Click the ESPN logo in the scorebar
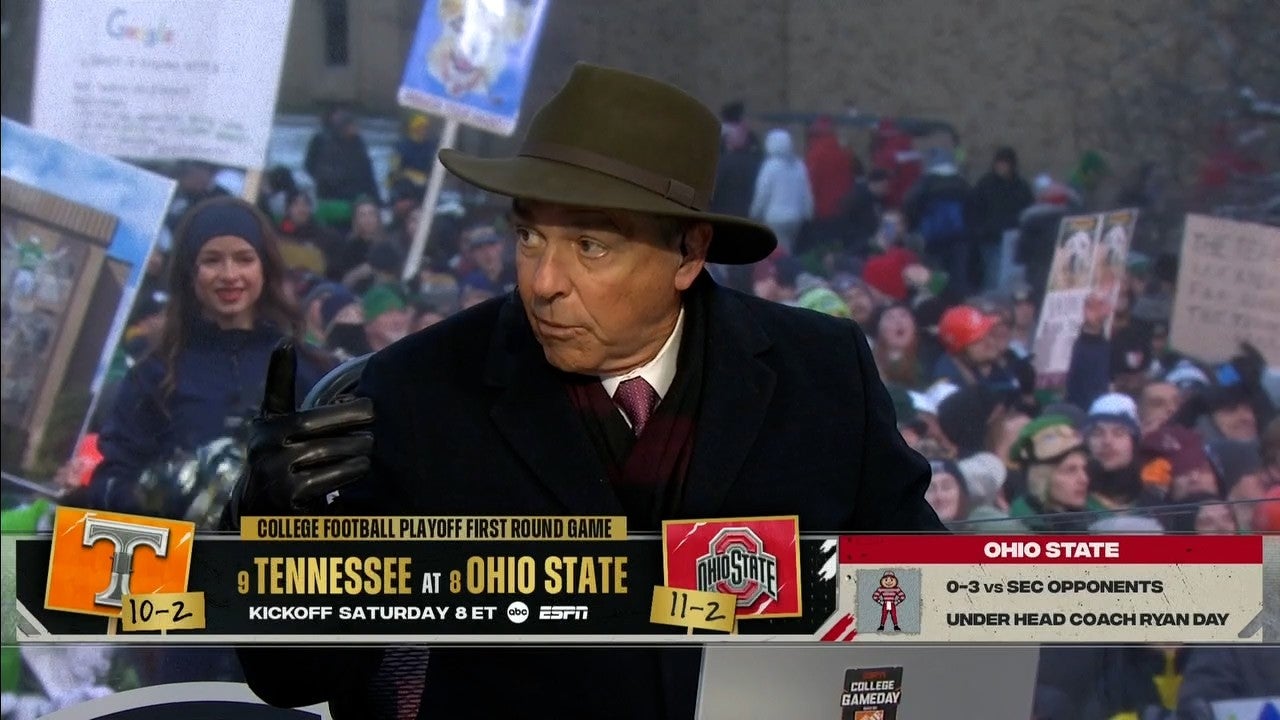The height and width of the screenshot is (720, 1280). coord(563,613)
